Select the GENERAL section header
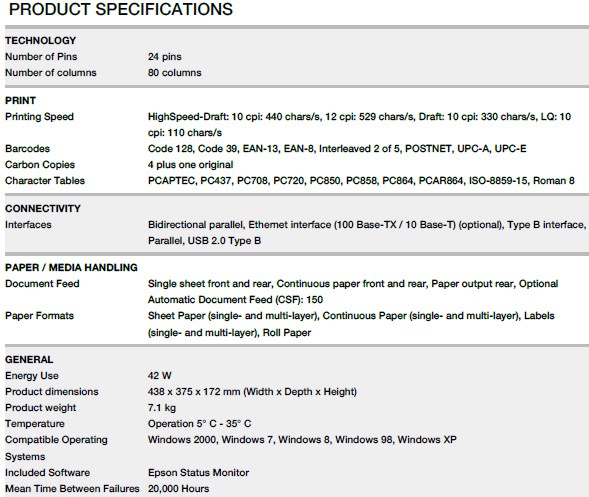 click(29, 360)
